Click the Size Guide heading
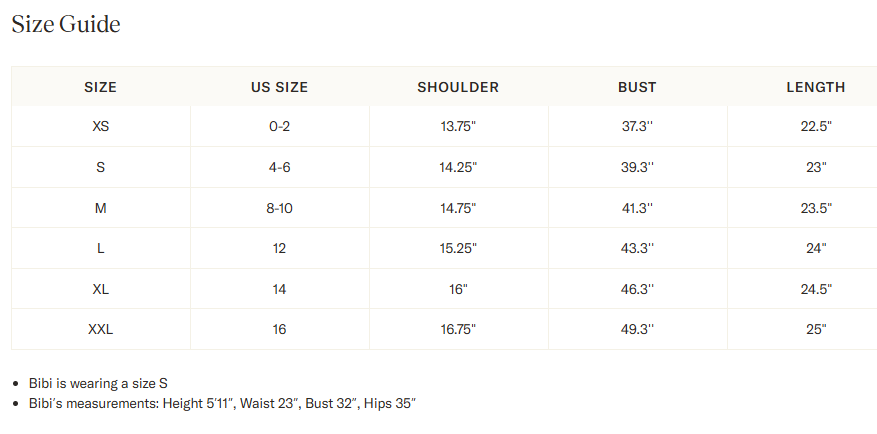The image size is (877, 434). (x=66, y=25)
